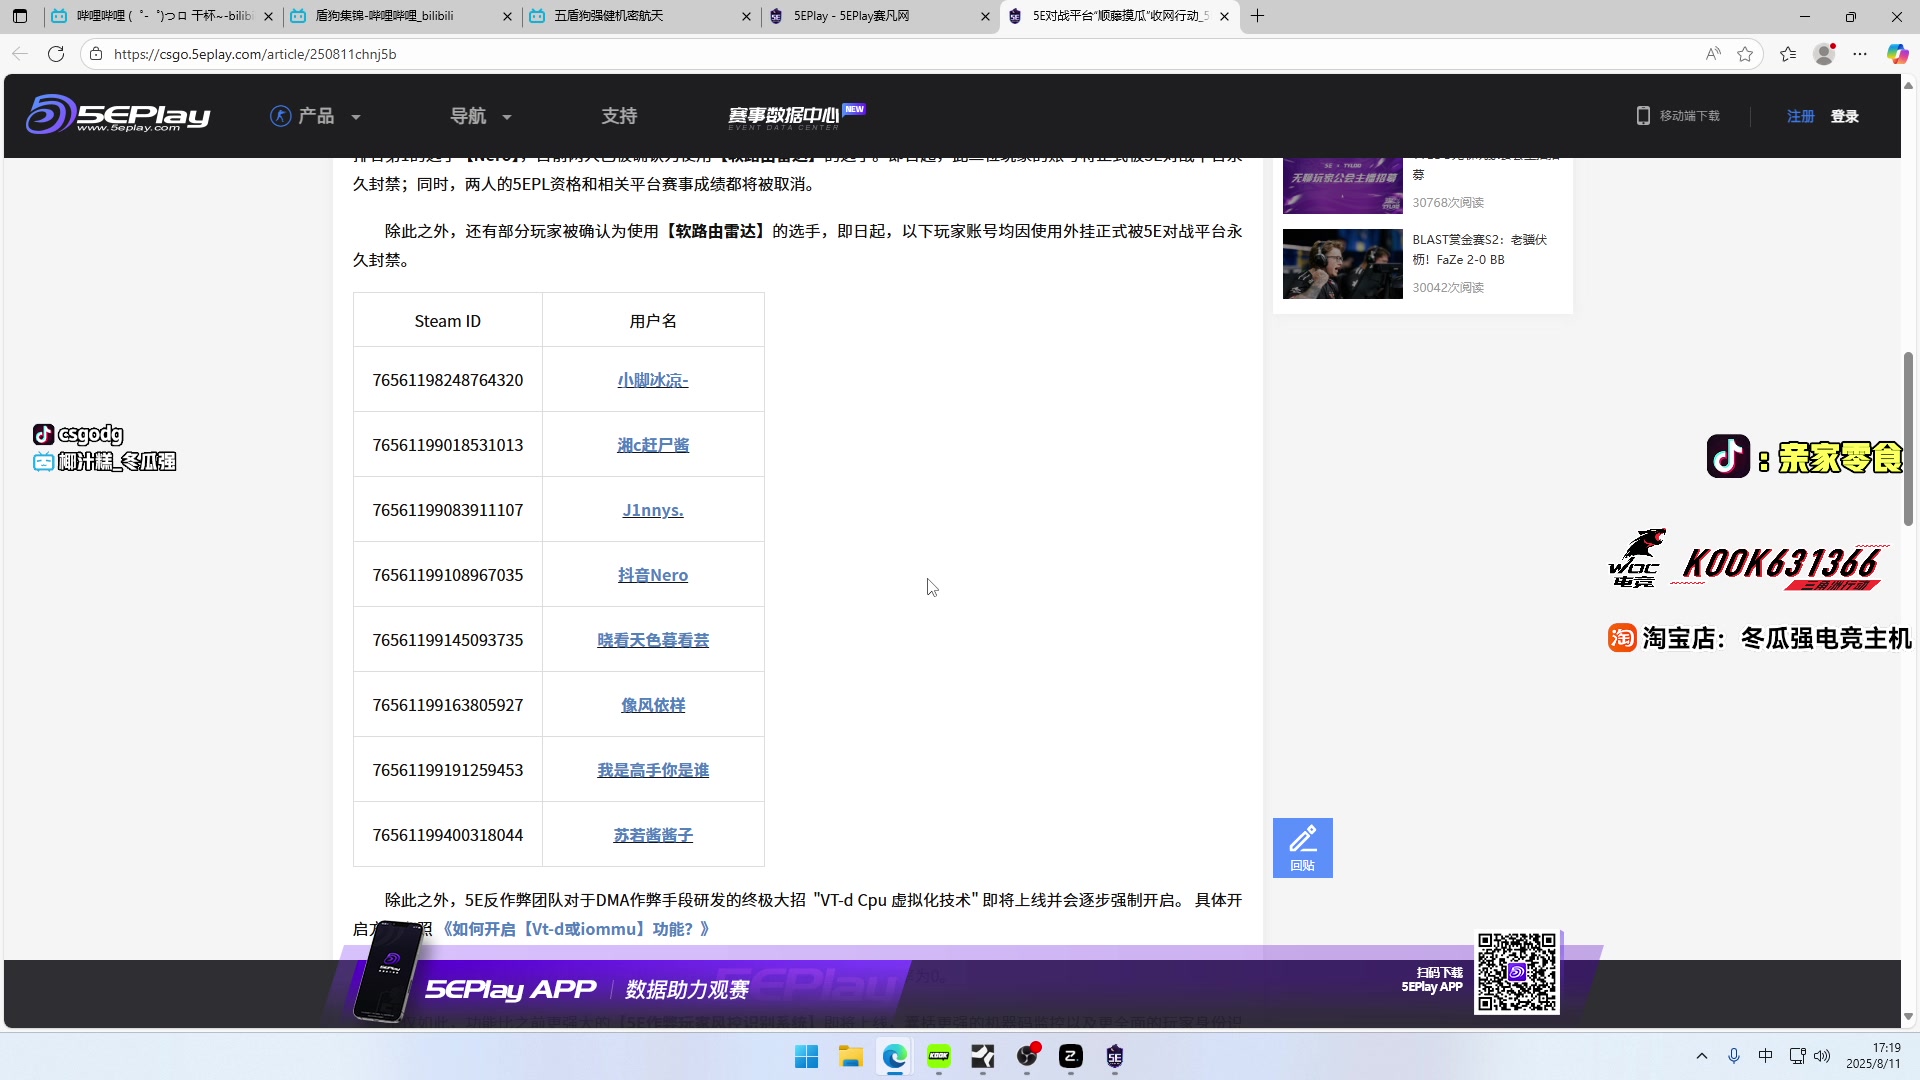The height and width of the screenshot is (1080, 1920).
Task: Switch to 盾狗集锦 bilibili tab
Action: (x=402, y=16)
